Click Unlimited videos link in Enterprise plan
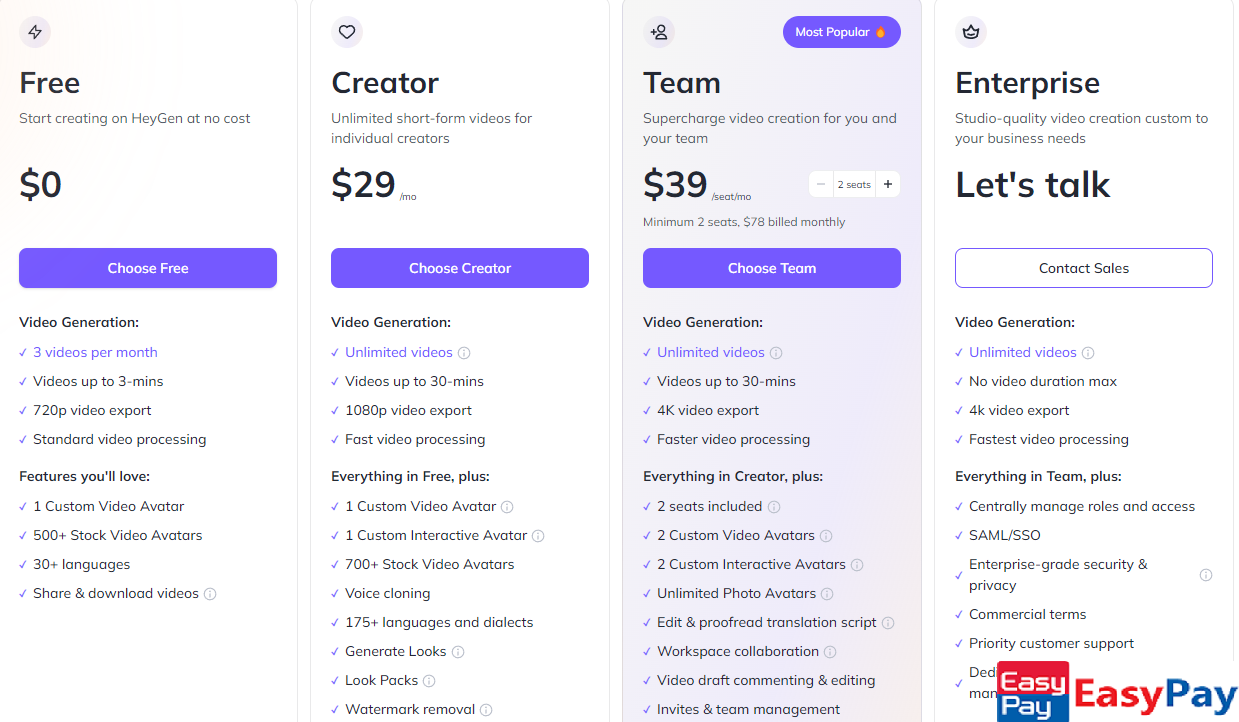The image size is (1239, 722). [1023, 352]
